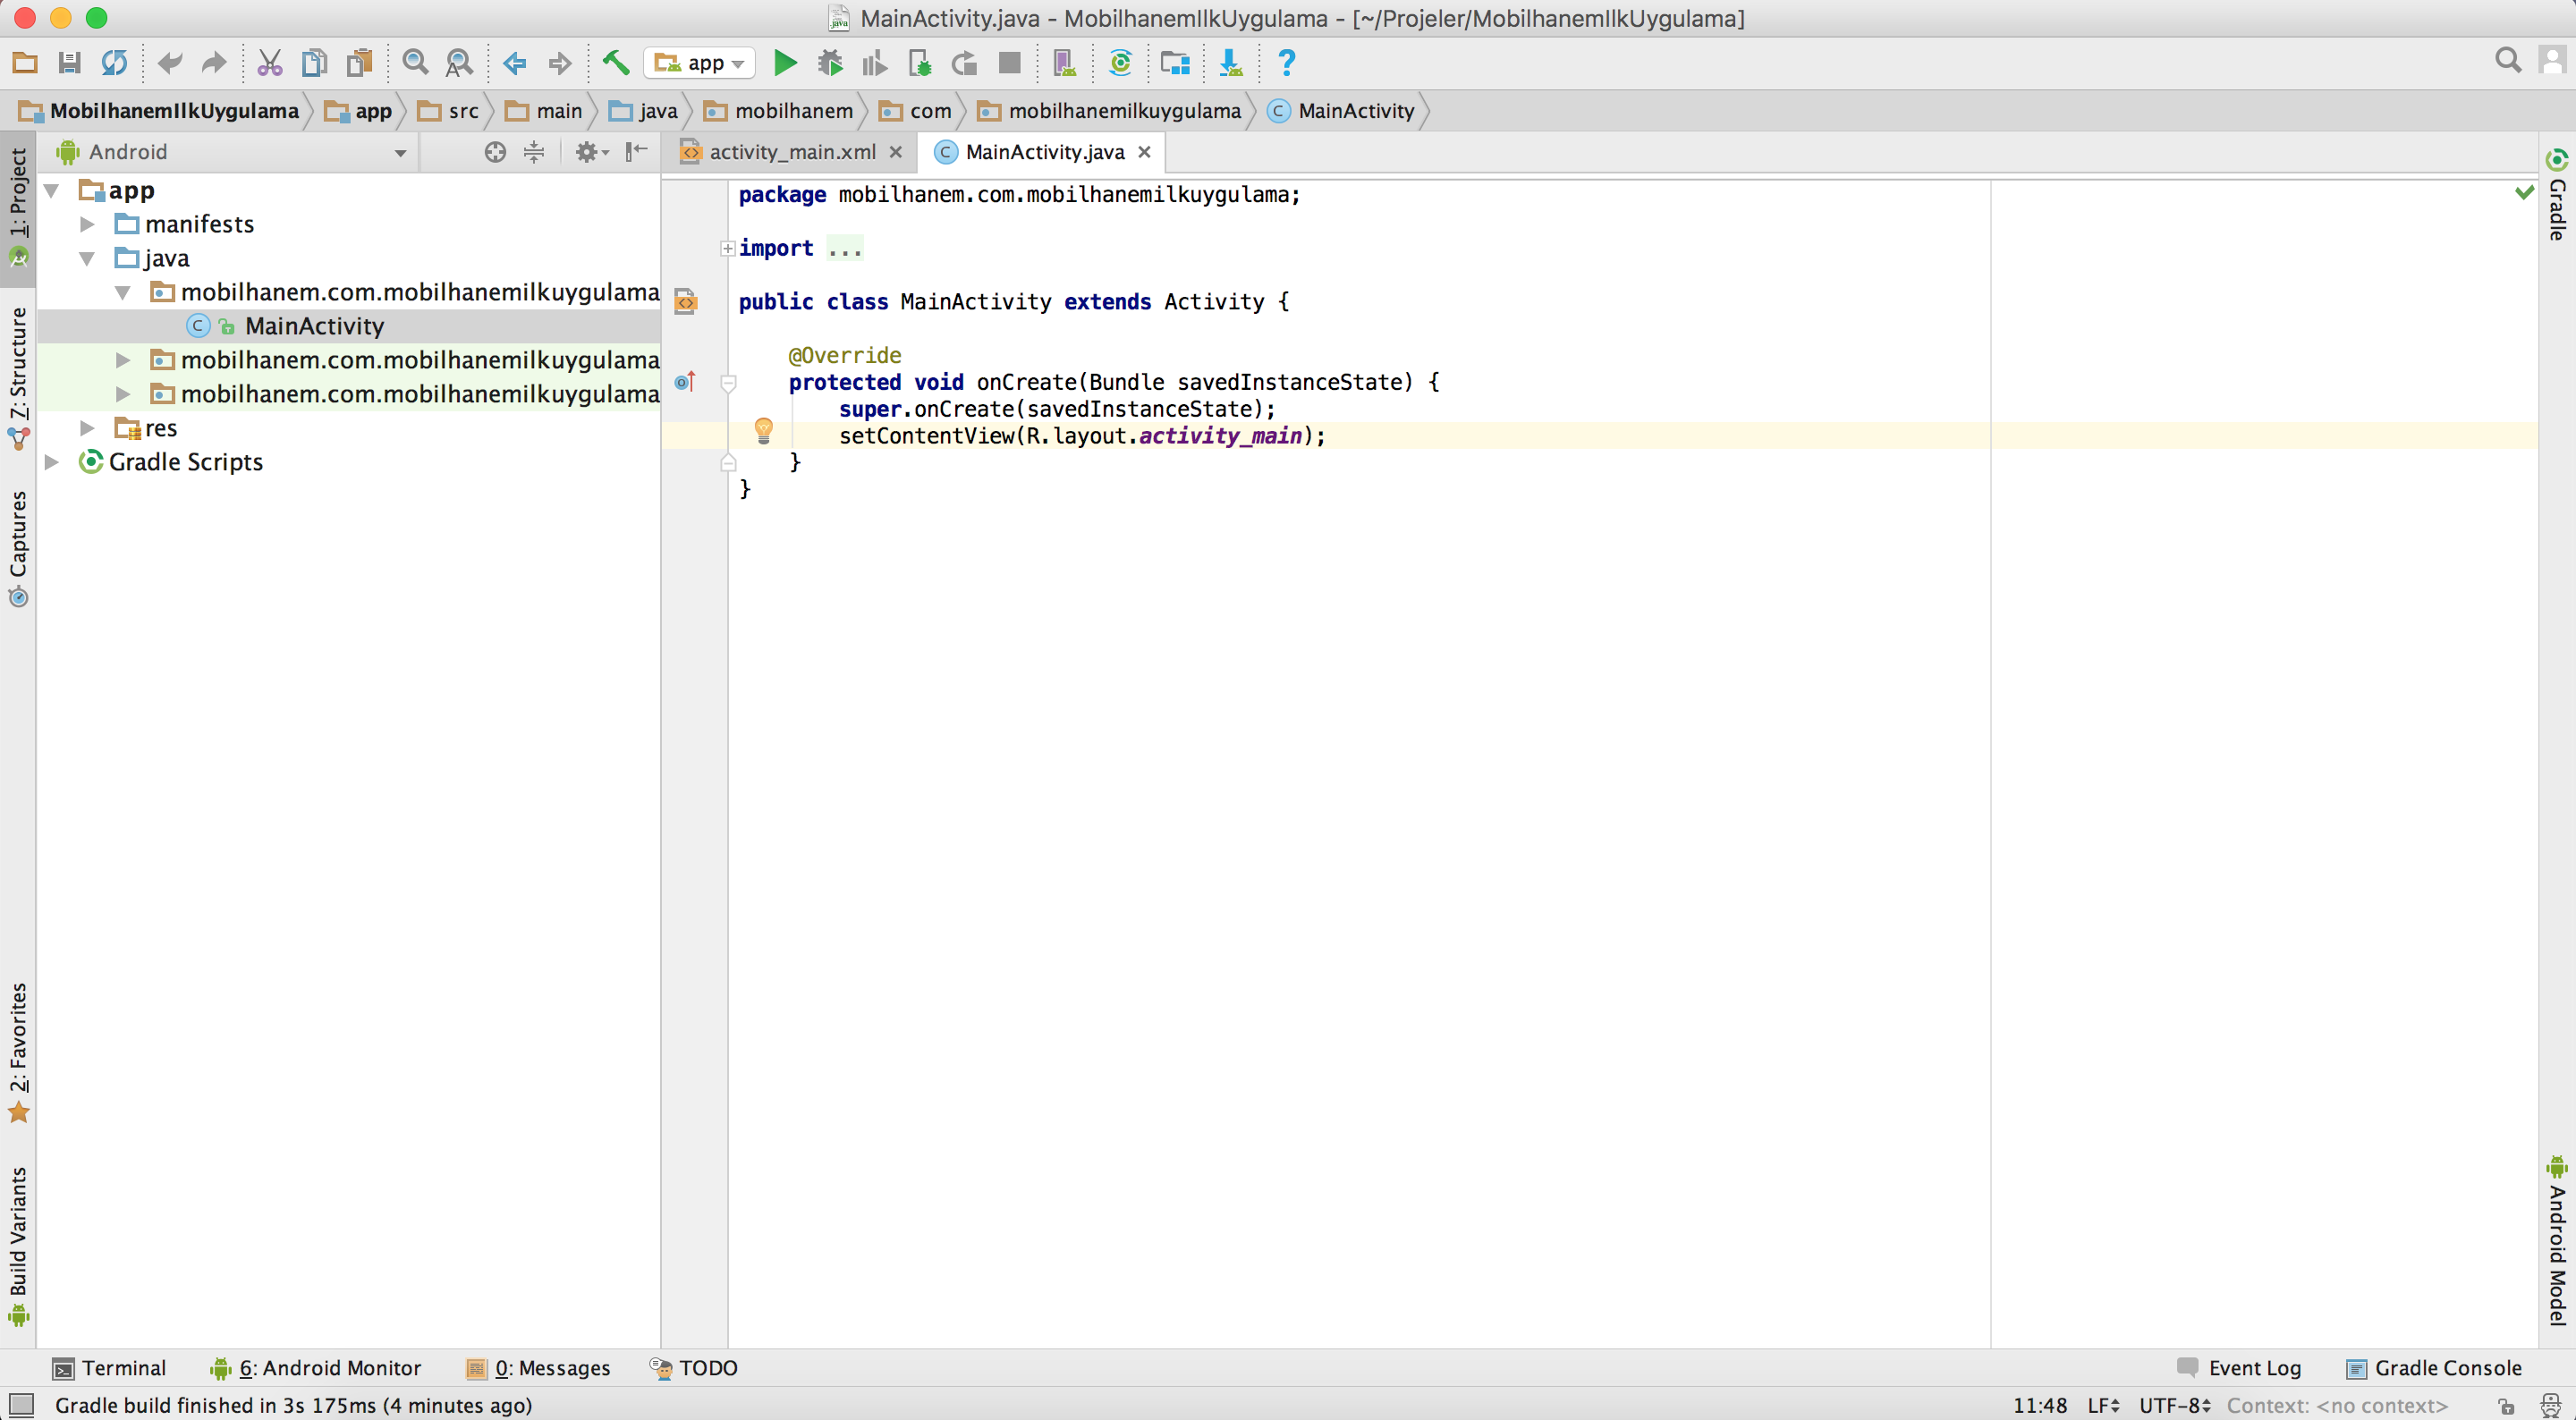The height and width of the screenshot is (1420, 2576).
Task: Switch to the activity_main.xml tab
Action: click(791, 152)
